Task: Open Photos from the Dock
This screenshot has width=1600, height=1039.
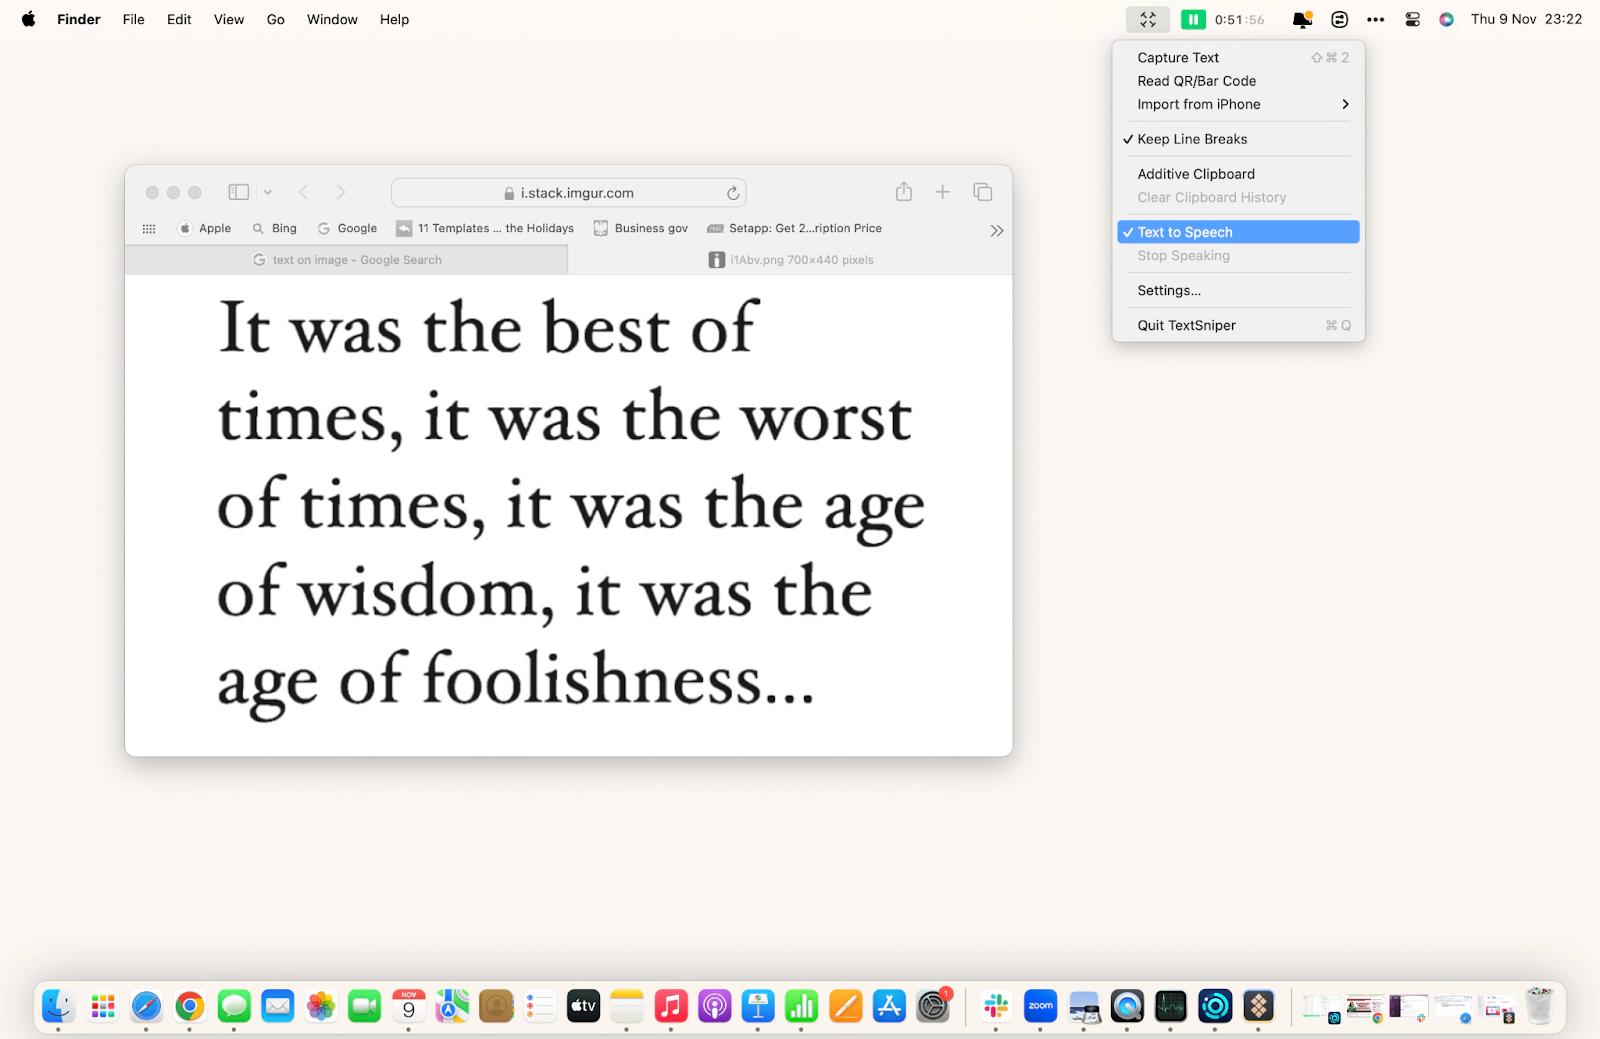Action: (321, 1006)
